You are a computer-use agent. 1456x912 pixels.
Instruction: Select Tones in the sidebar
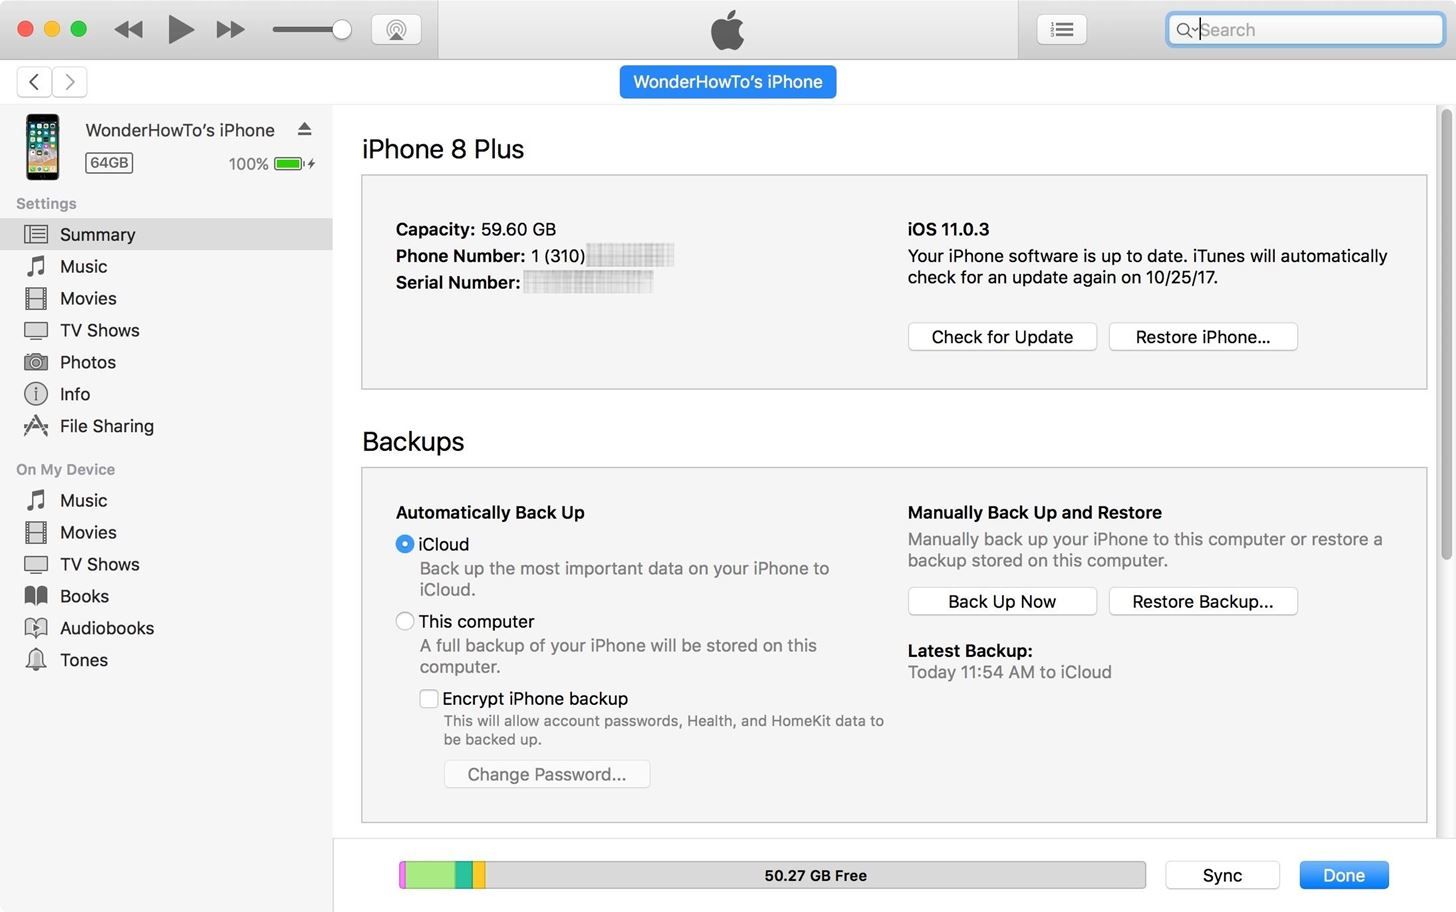click(x=83, y=660)
